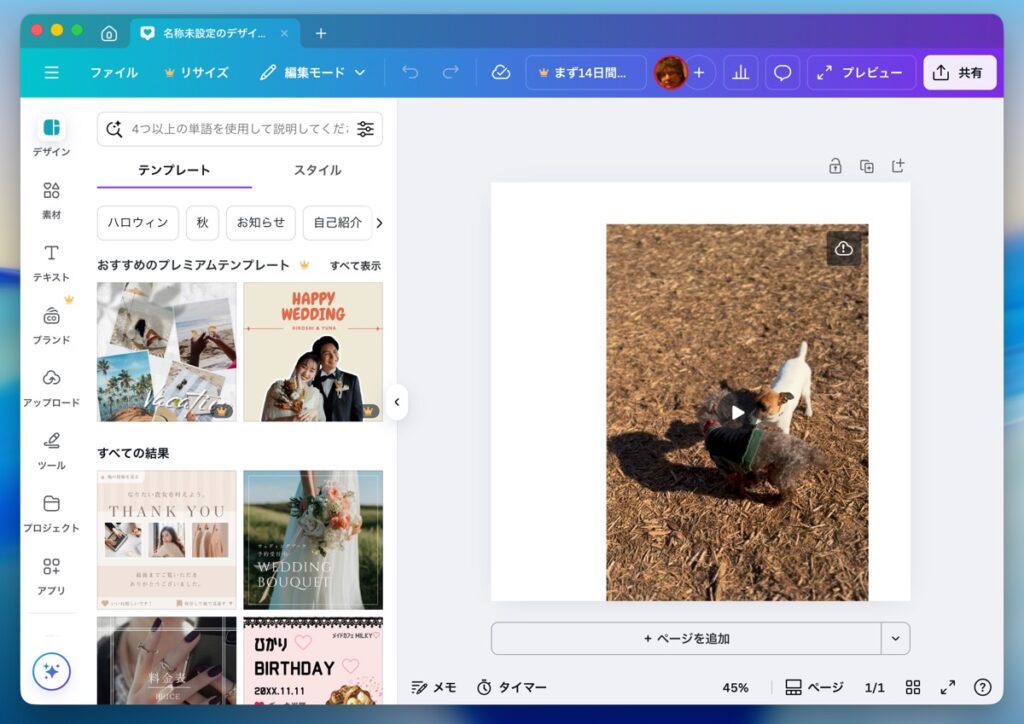Select the HAPPY WEDDING template thumbnail
Image resolution: width=1024 pixels, height=724 pixels.
(313, 351)
